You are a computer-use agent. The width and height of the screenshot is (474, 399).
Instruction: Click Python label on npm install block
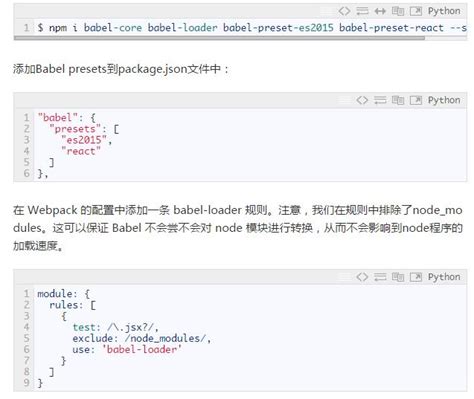(444, 11)
